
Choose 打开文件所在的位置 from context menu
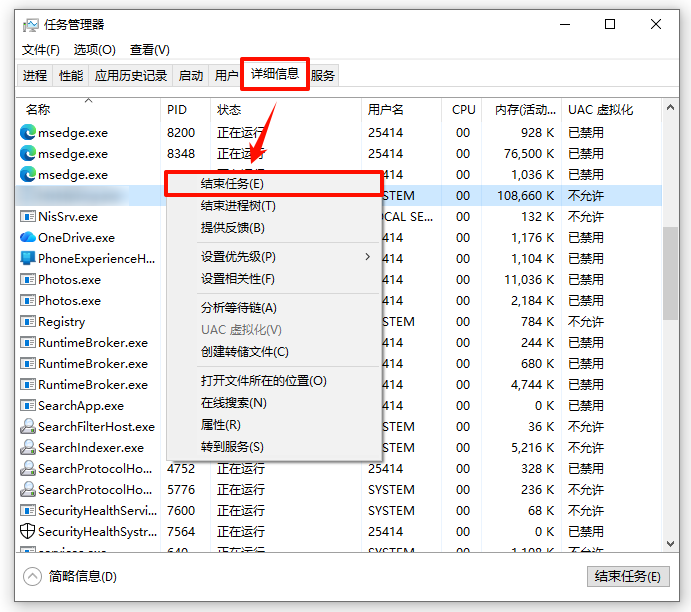click(x=264, y=381)
